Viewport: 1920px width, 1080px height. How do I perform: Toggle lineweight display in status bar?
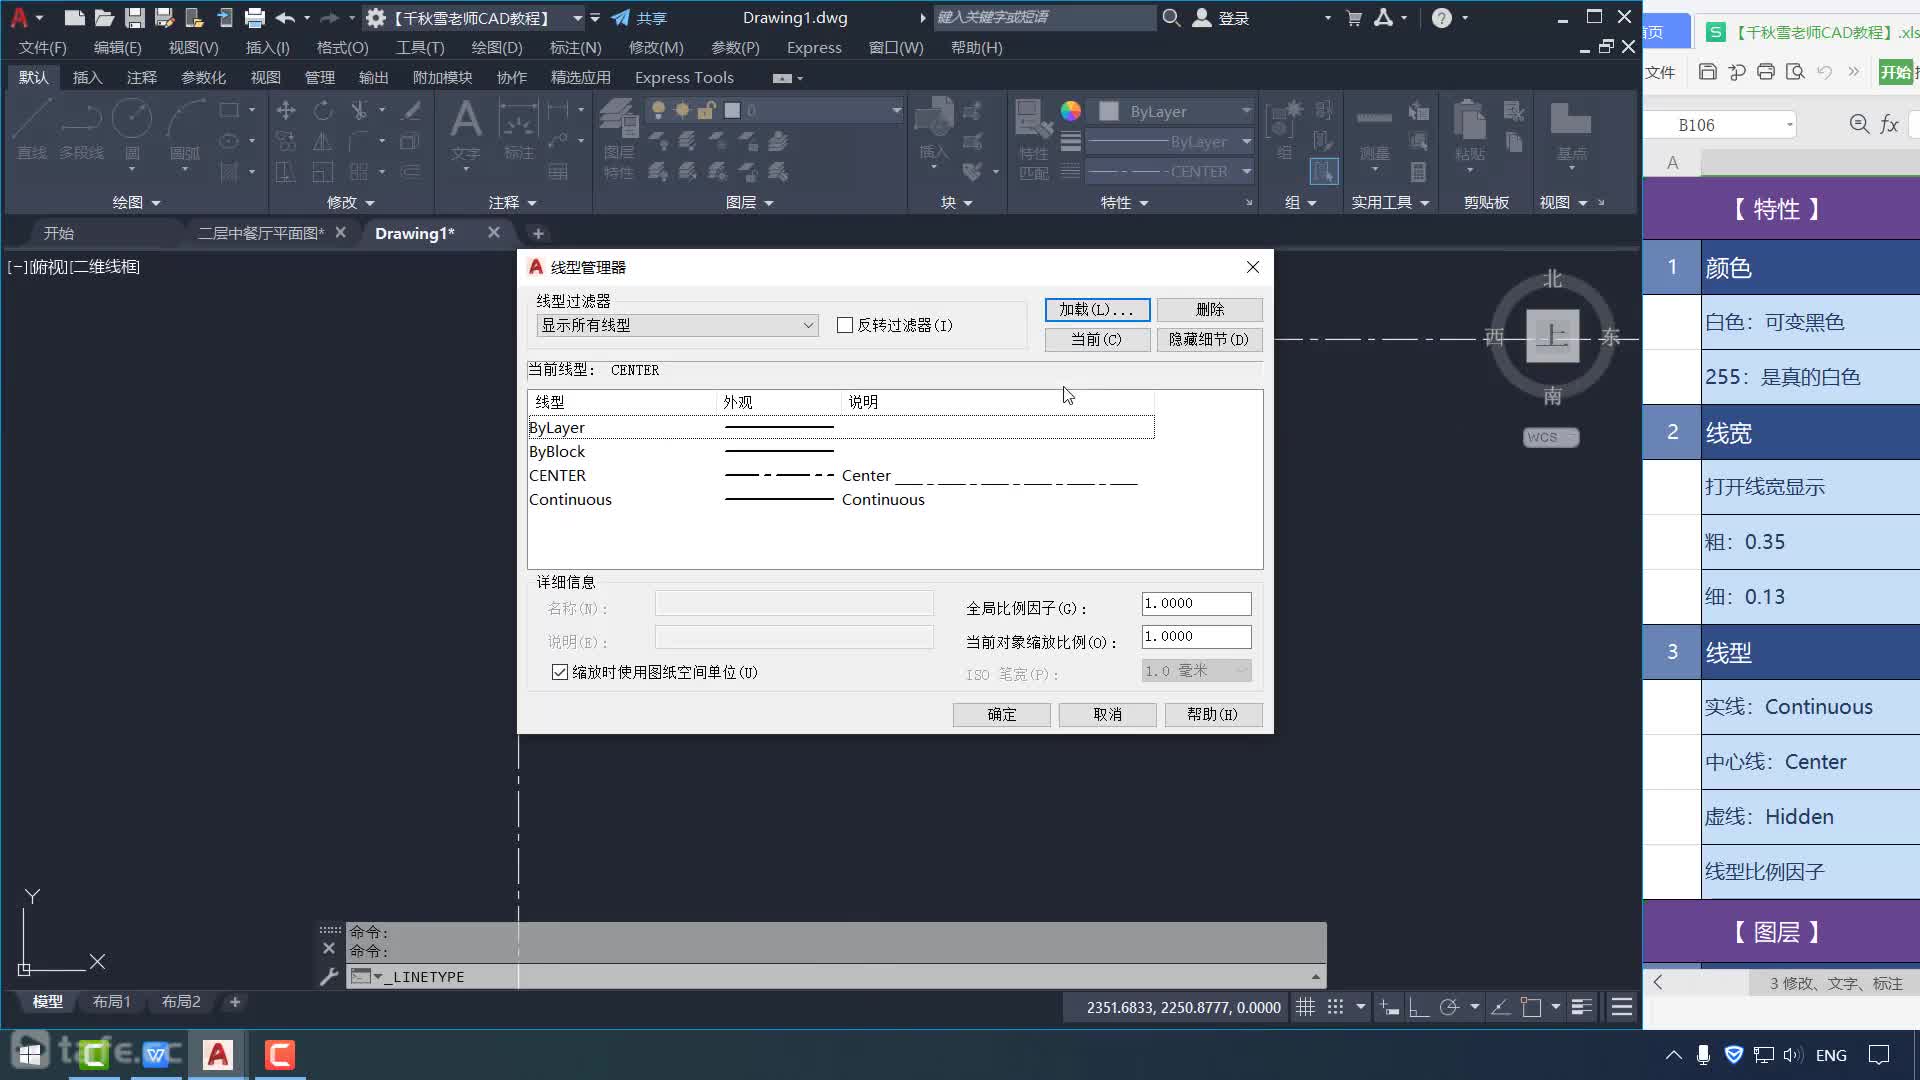1581,1007
